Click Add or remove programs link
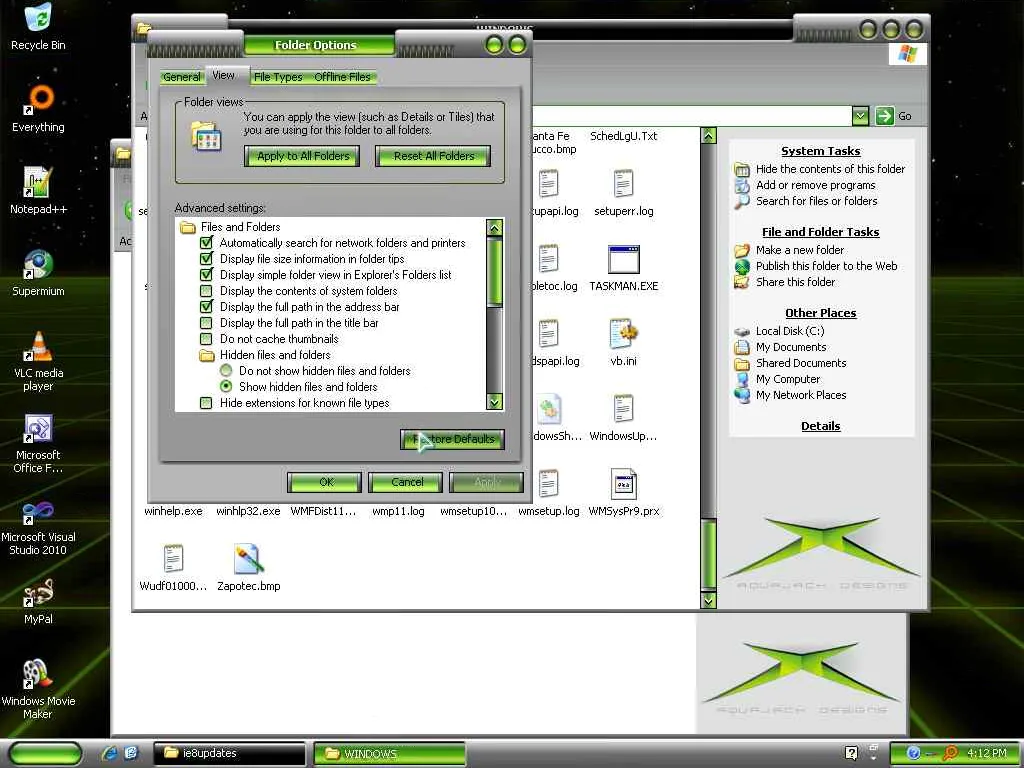 coord(815,185)
